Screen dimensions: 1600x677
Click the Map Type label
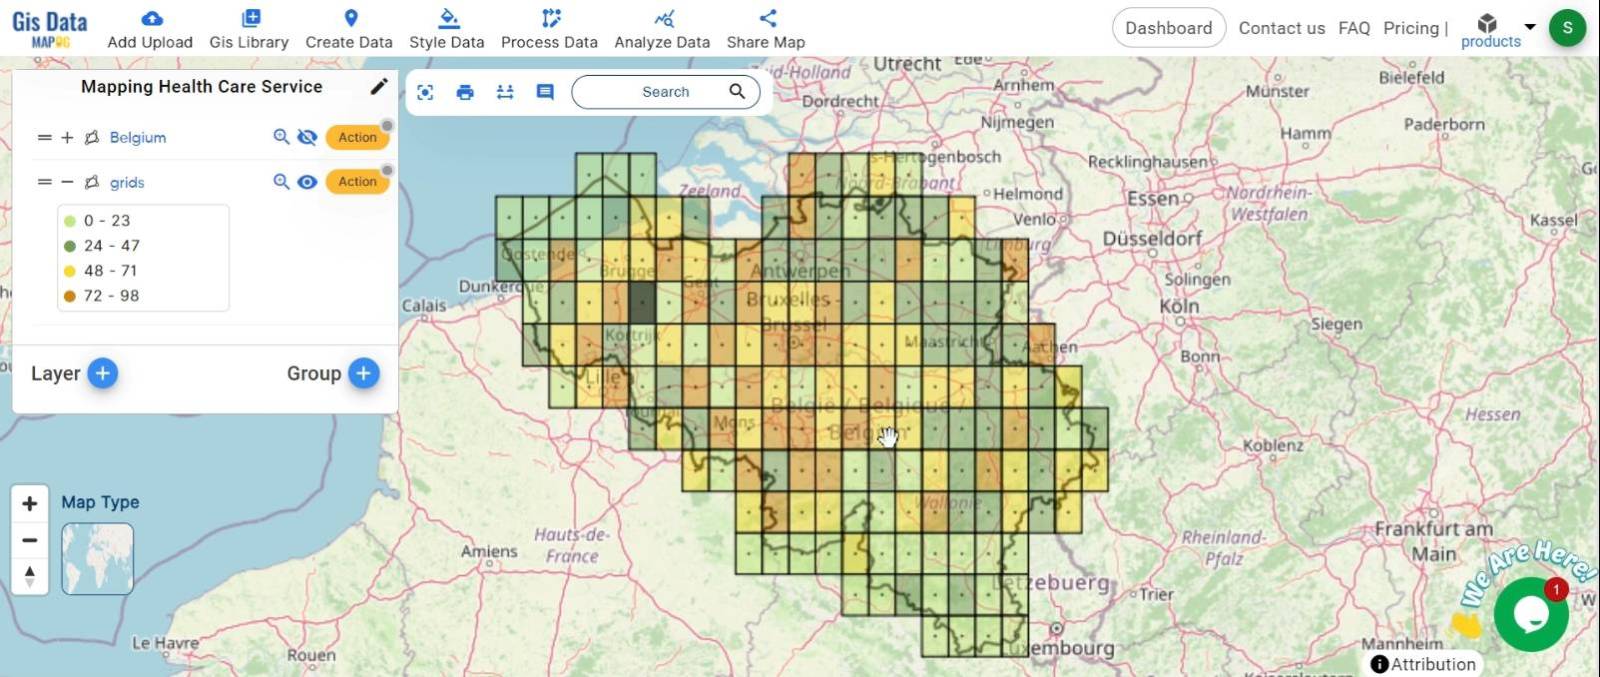coord(100,502)
